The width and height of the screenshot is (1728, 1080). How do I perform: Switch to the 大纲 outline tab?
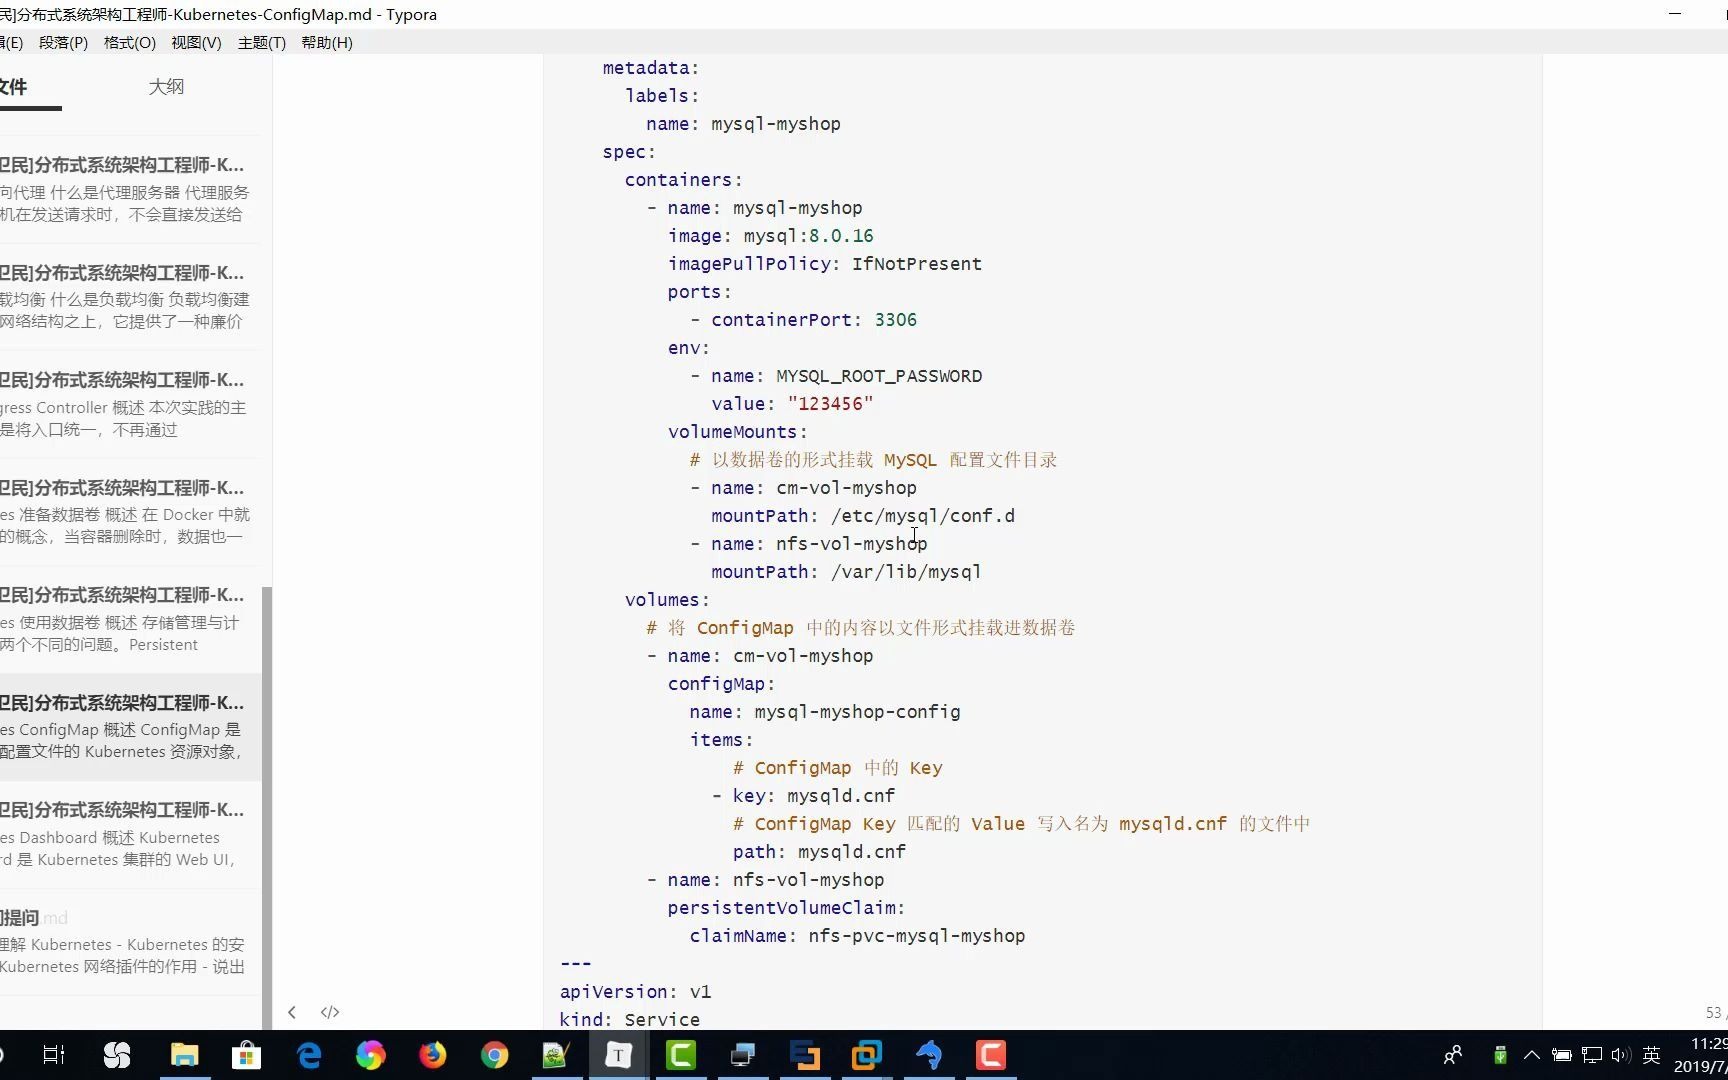pos(166,87)
